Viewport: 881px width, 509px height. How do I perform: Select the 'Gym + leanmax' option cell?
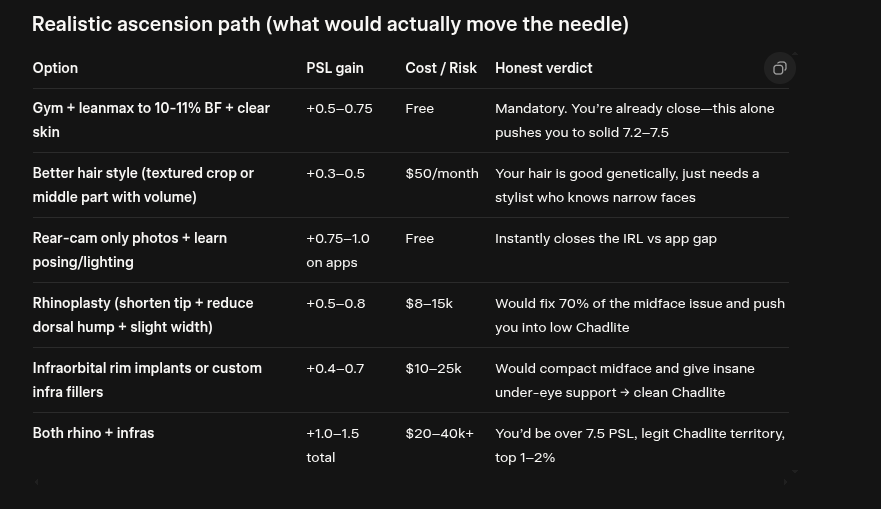coord(152,120)
